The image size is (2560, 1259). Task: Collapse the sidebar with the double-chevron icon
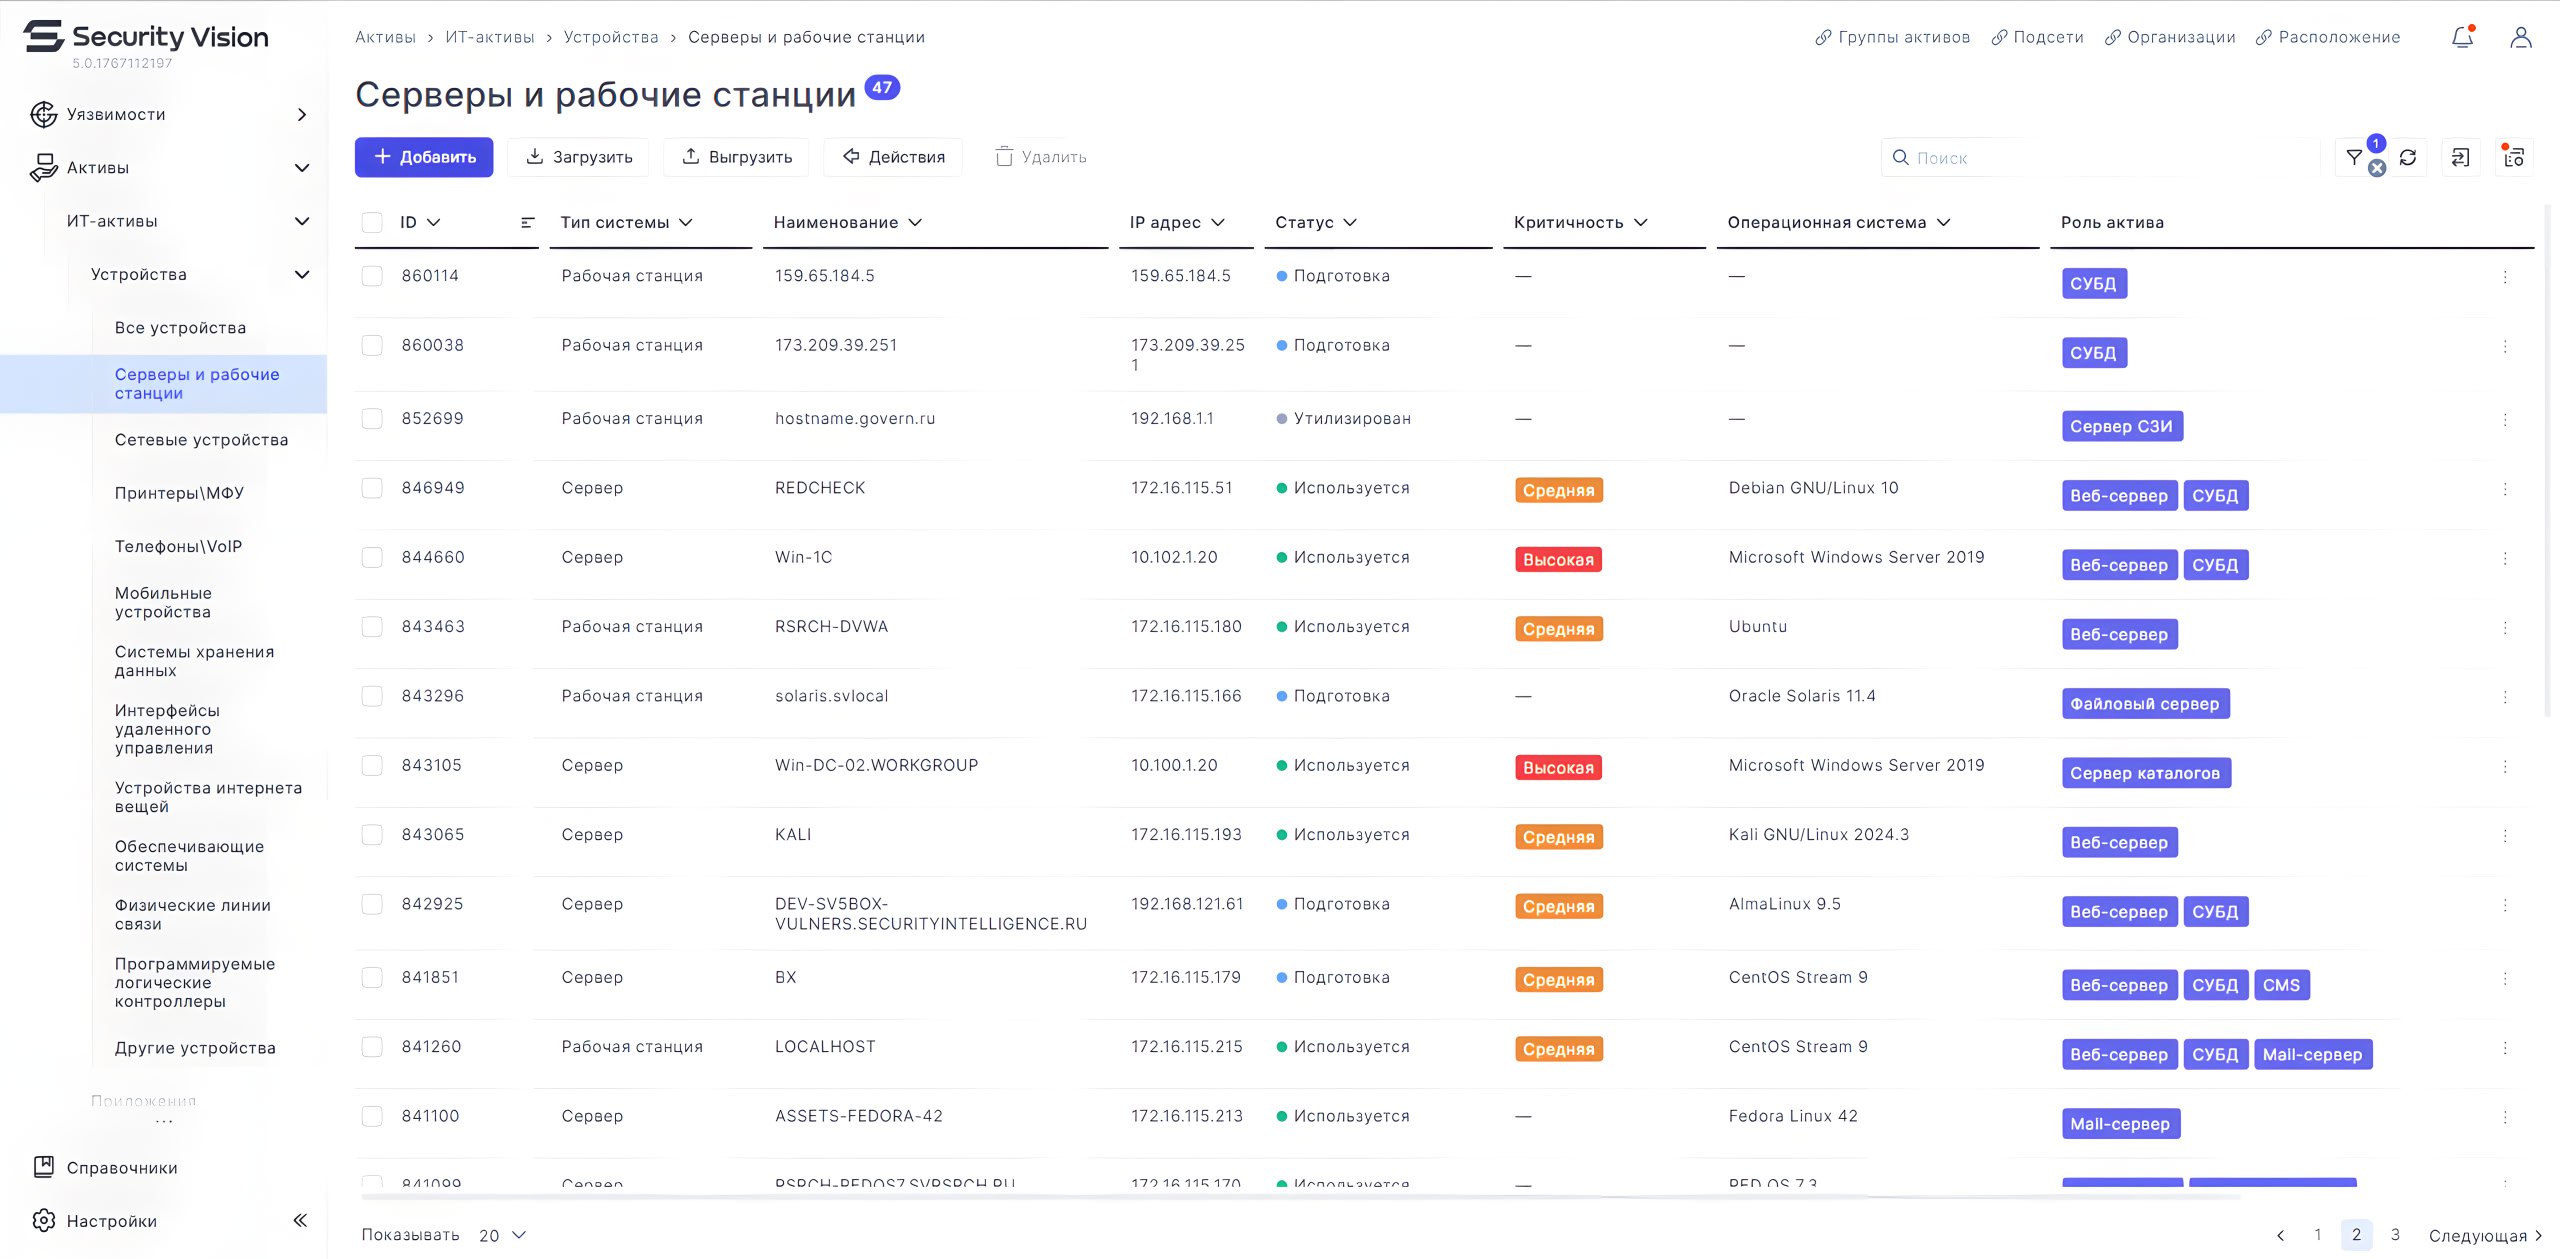(300, 1220)
